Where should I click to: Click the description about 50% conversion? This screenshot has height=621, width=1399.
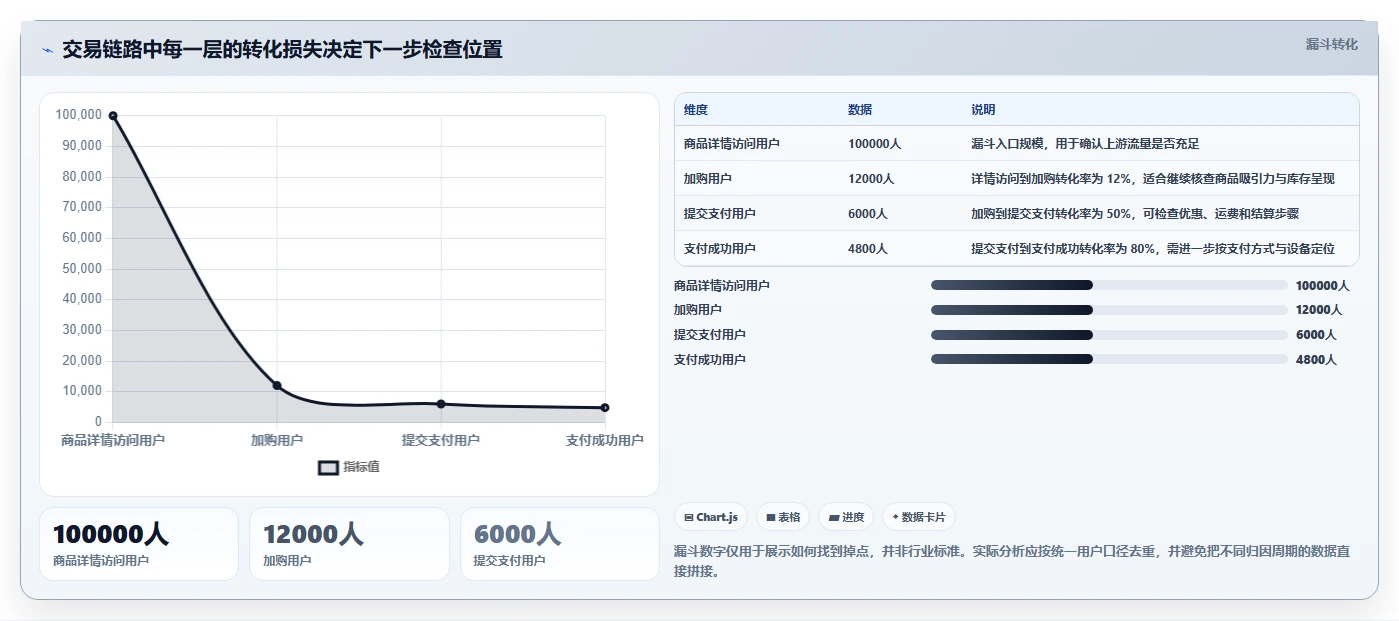[1135, 214]
